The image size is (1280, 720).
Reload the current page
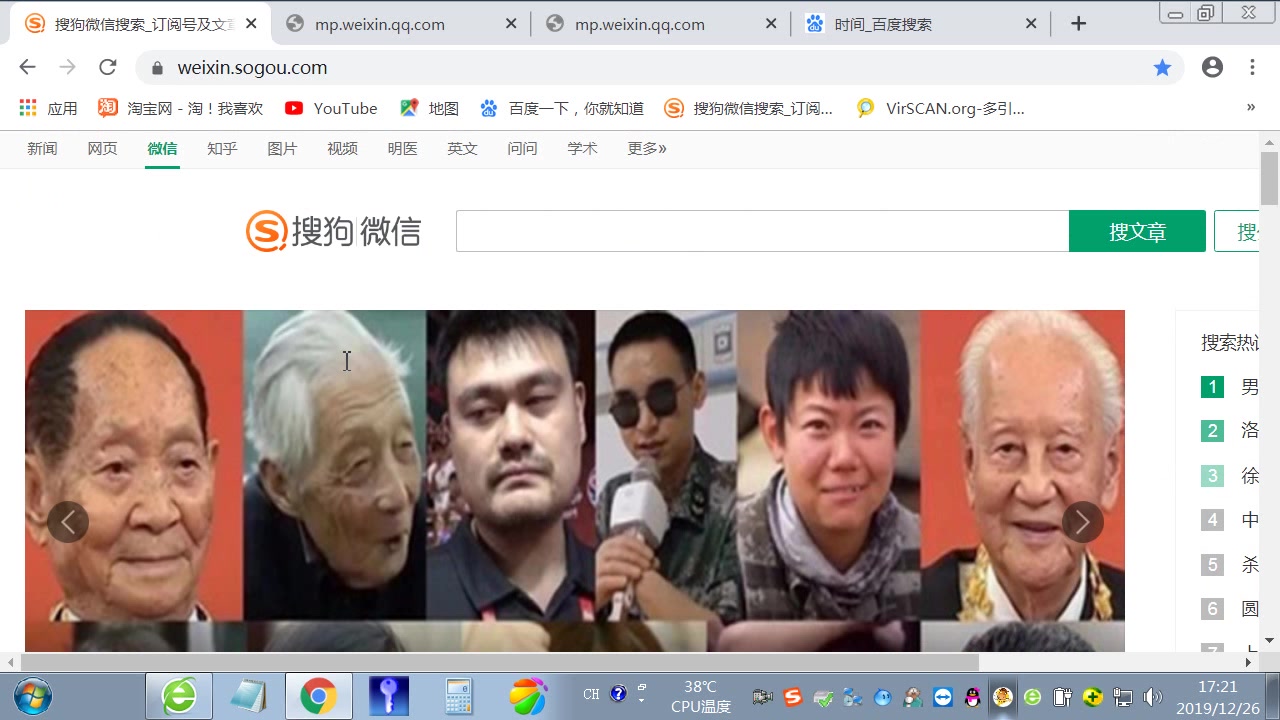[108, 68]
